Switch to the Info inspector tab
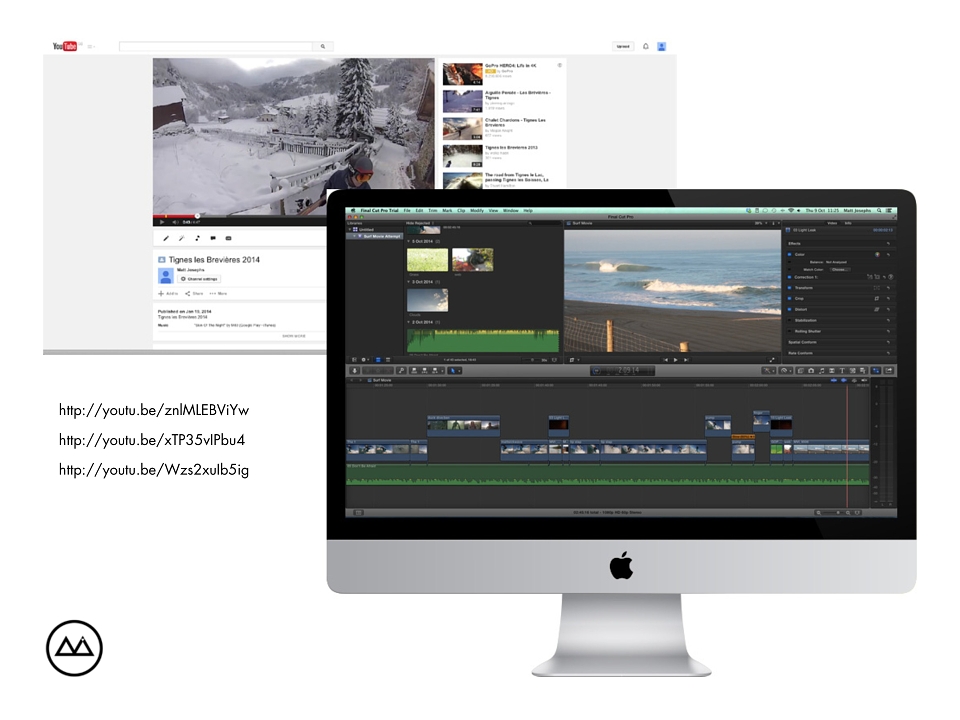Screen dimensions: 960x720 coord(848,223)
